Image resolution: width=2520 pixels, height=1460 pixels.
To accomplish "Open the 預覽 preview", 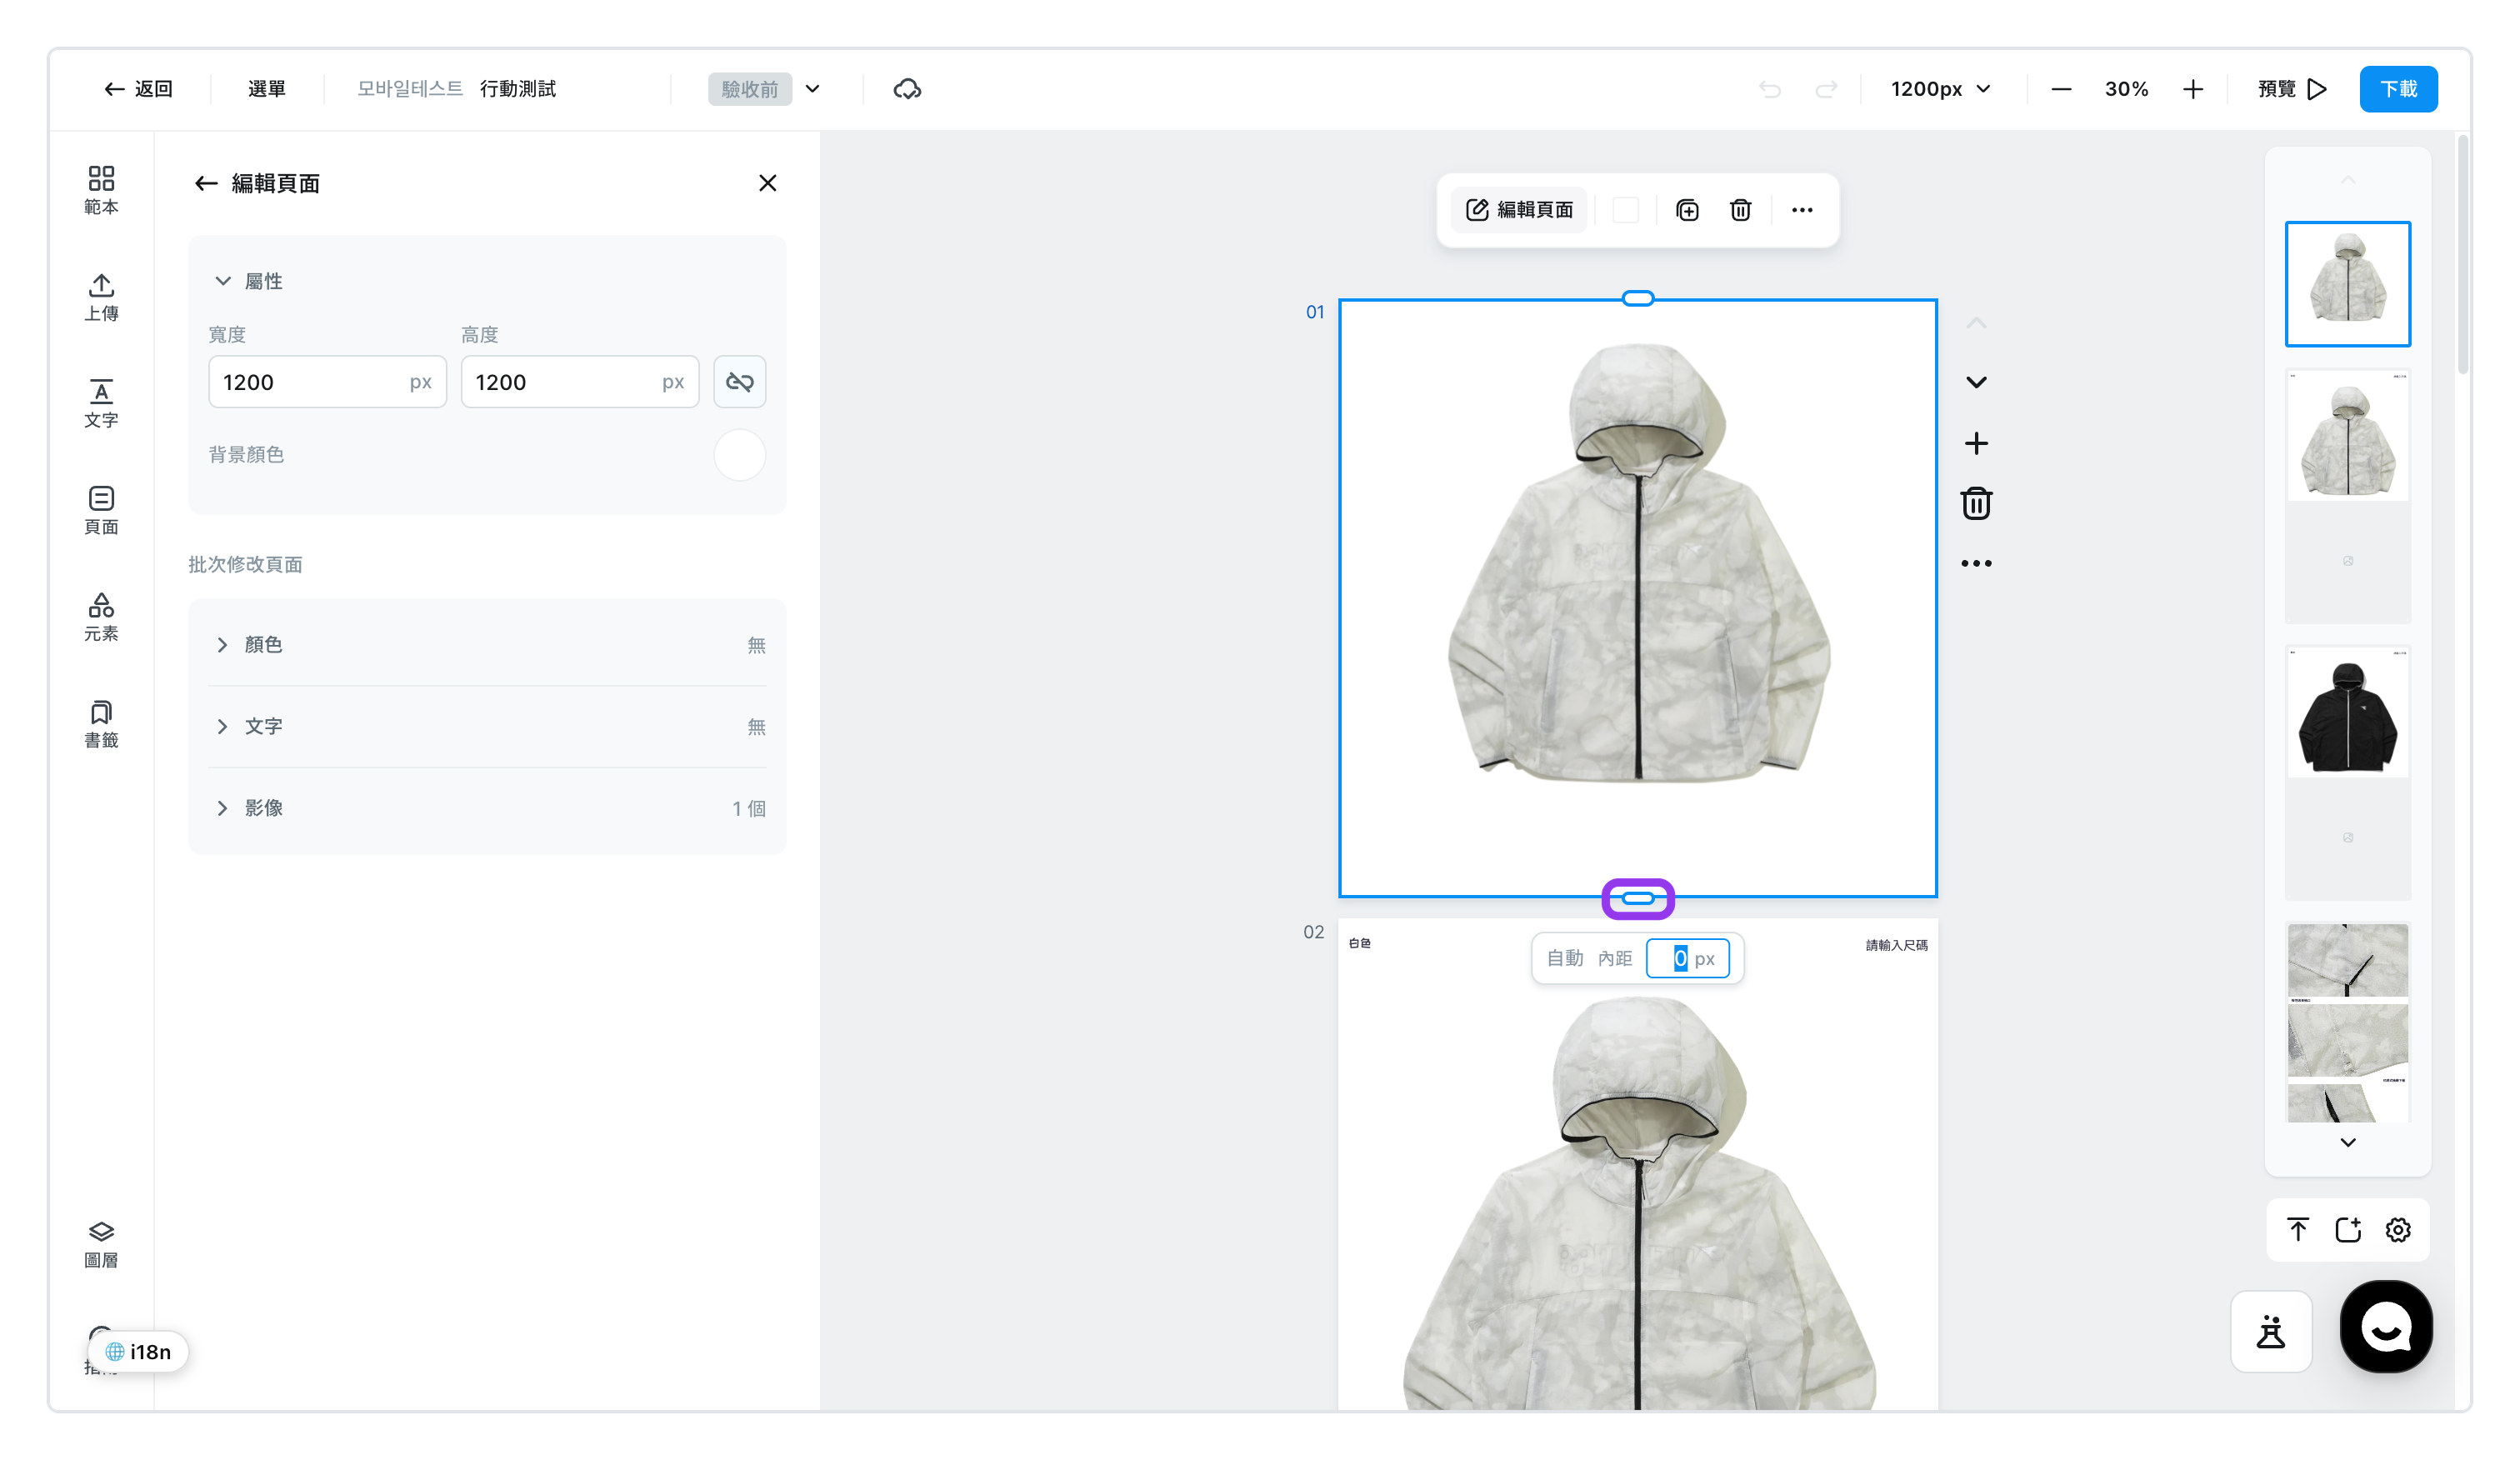I will [x=2292, y=89].
